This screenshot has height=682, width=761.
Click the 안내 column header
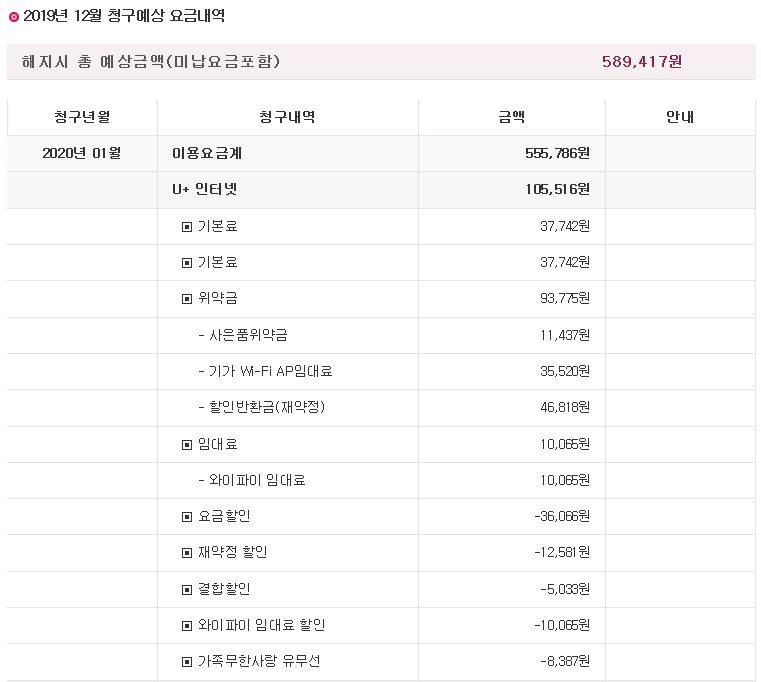[x=680, y=118]
